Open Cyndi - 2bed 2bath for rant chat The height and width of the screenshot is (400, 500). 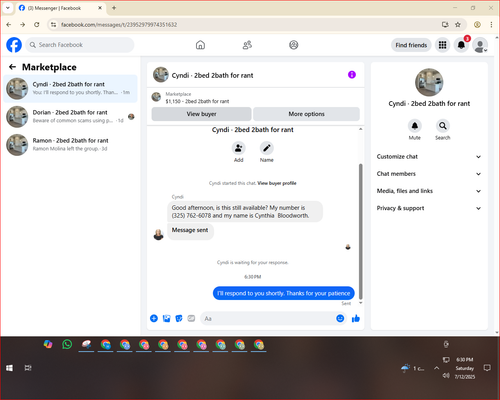click(x=70, y=89)
